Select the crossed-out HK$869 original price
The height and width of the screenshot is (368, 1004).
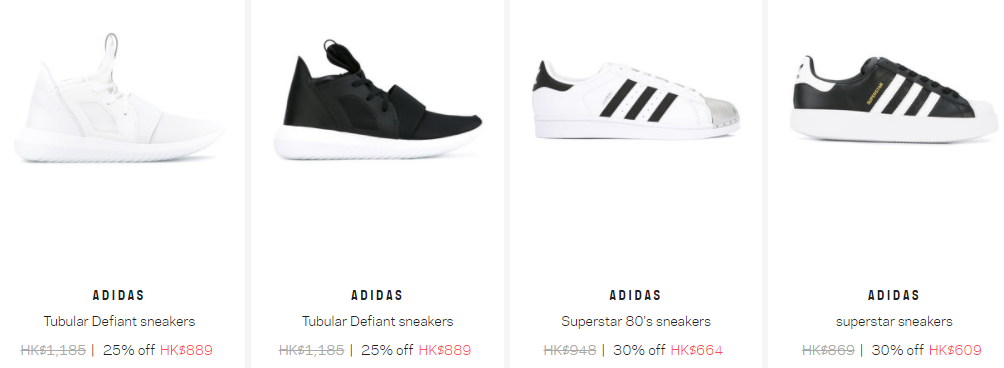828,350
